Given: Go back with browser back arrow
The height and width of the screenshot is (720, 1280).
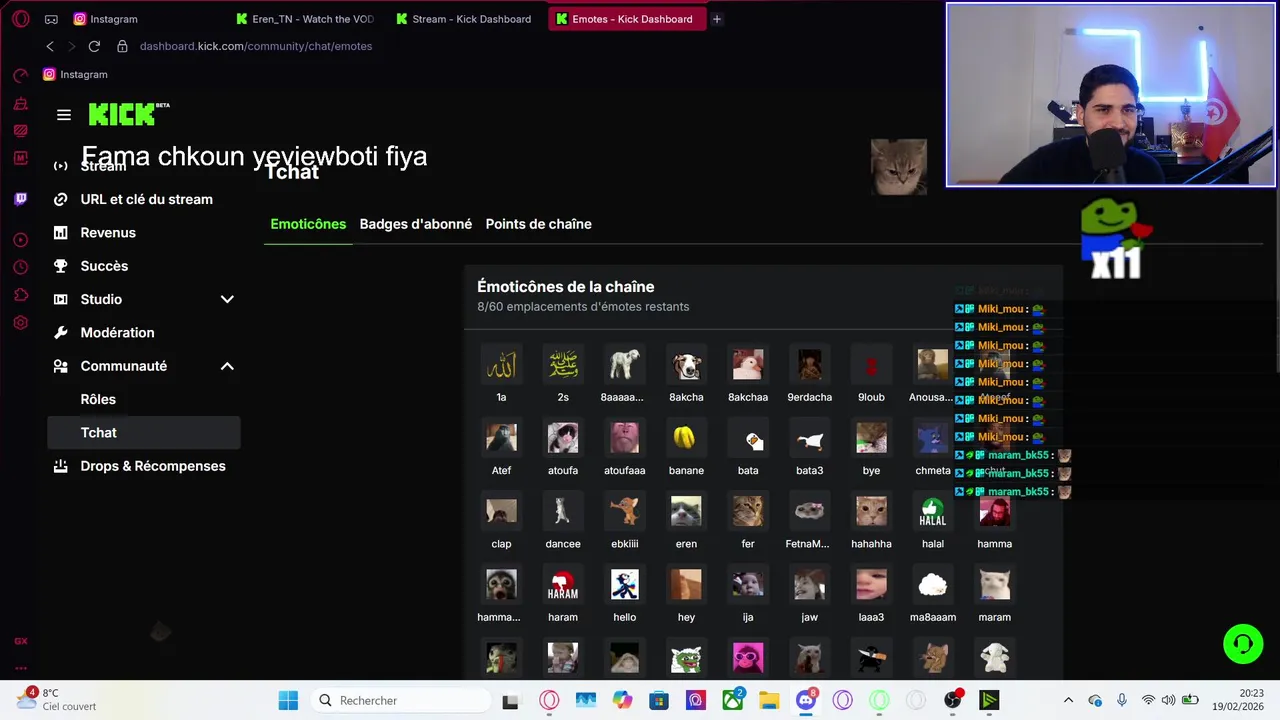Looking at the screenshot, I should click(50, 46).
